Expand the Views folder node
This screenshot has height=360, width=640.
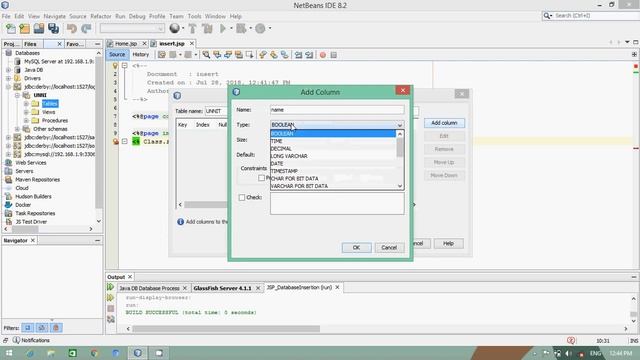[26, 112]
